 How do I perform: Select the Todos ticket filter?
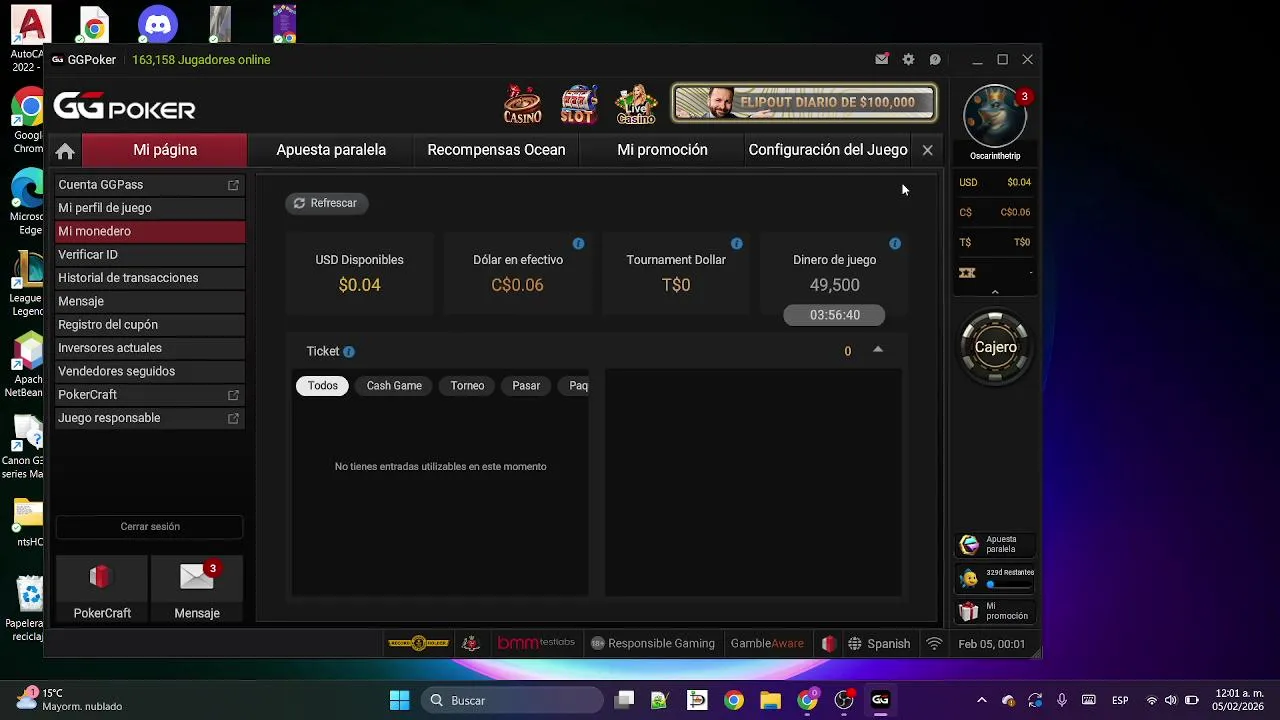322,386
